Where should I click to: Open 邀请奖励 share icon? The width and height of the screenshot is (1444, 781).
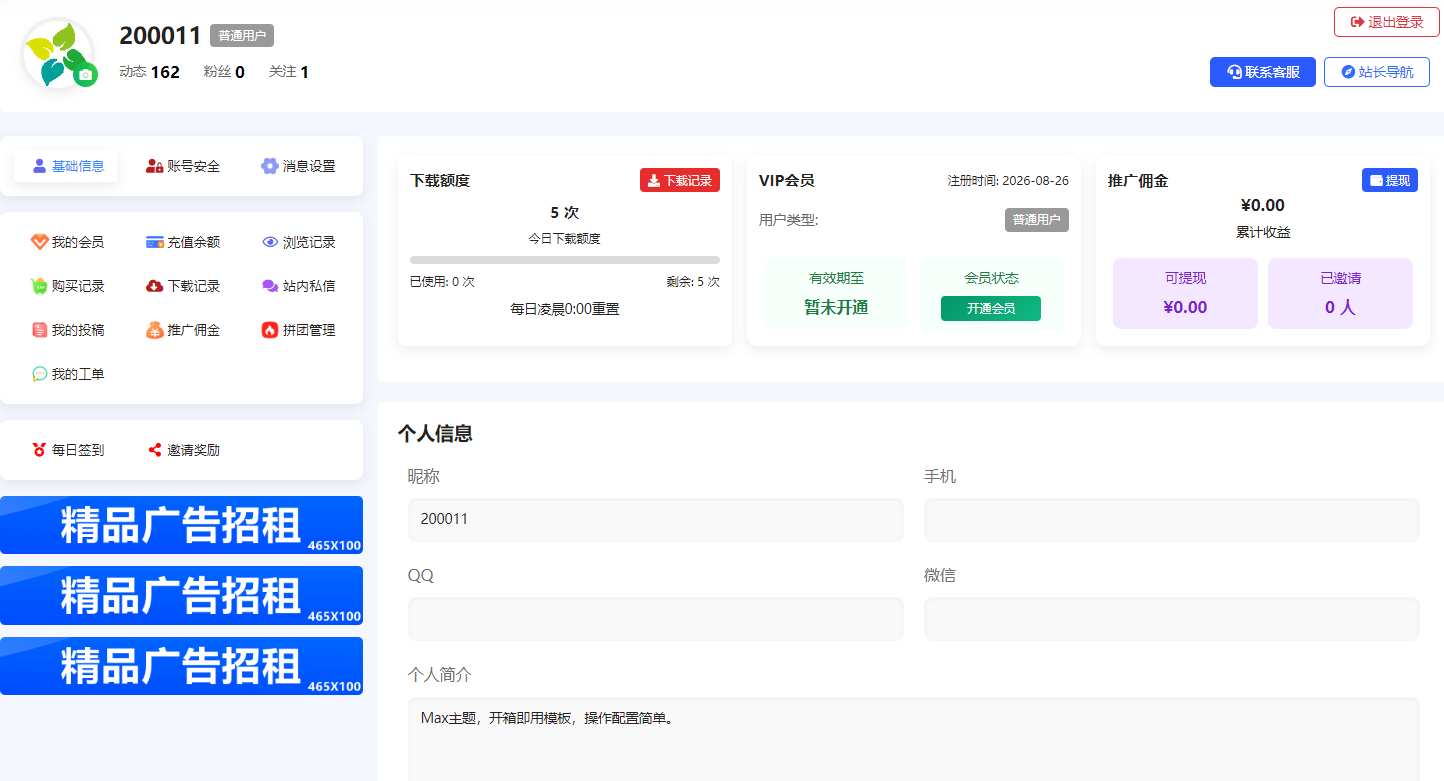click(155, 450)
